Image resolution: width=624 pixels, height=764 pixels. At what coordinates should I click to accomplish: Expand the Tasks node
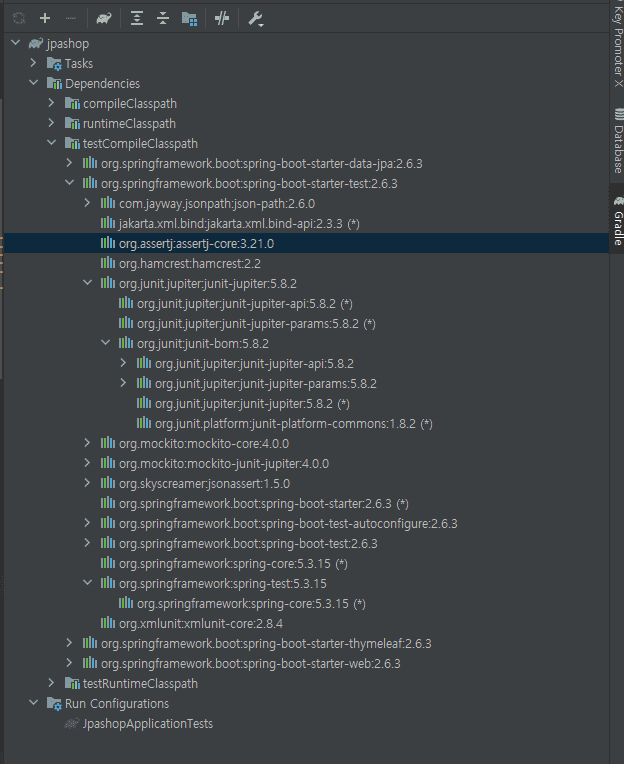click(x=33, y=63)
